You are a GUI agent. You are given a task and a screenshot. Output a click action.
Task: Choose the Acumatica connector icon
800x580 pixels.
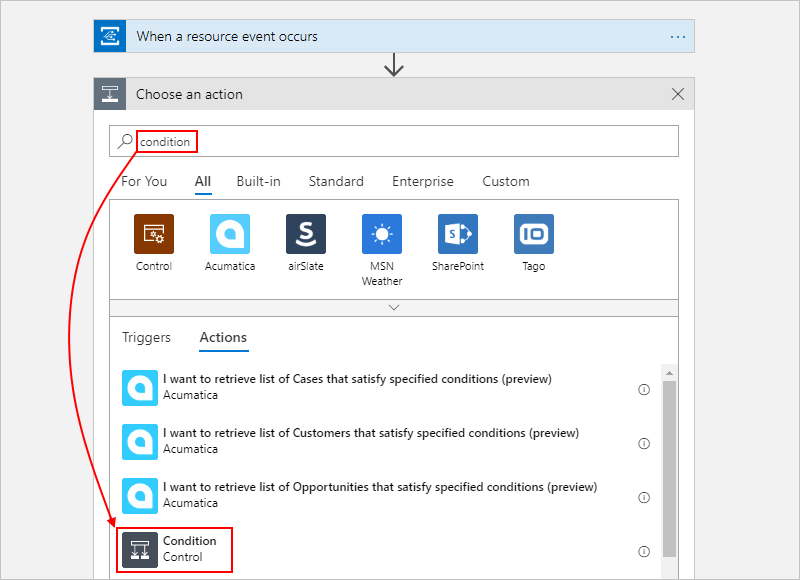230,234
